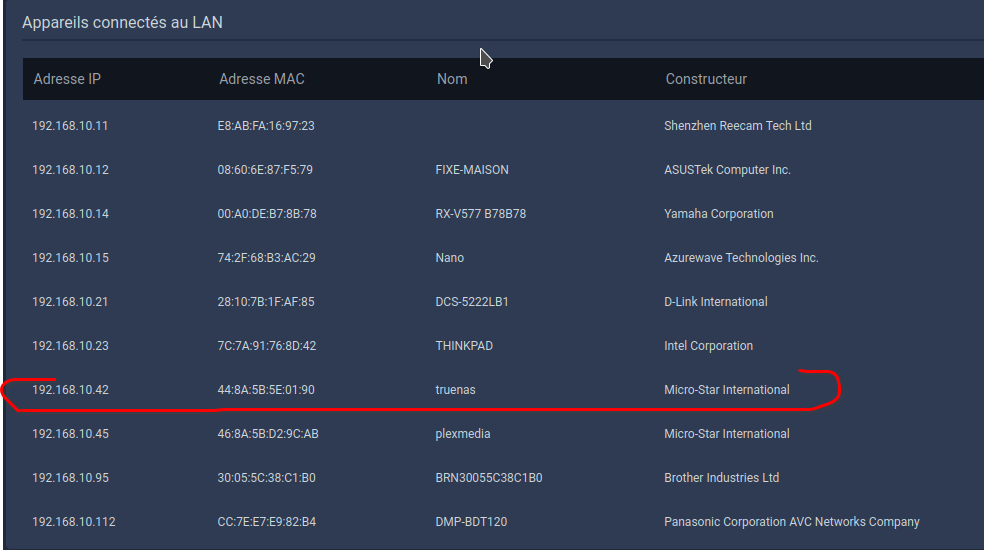
Task: Click the Adresse MAC column header
Action: (x=262, y=79)
